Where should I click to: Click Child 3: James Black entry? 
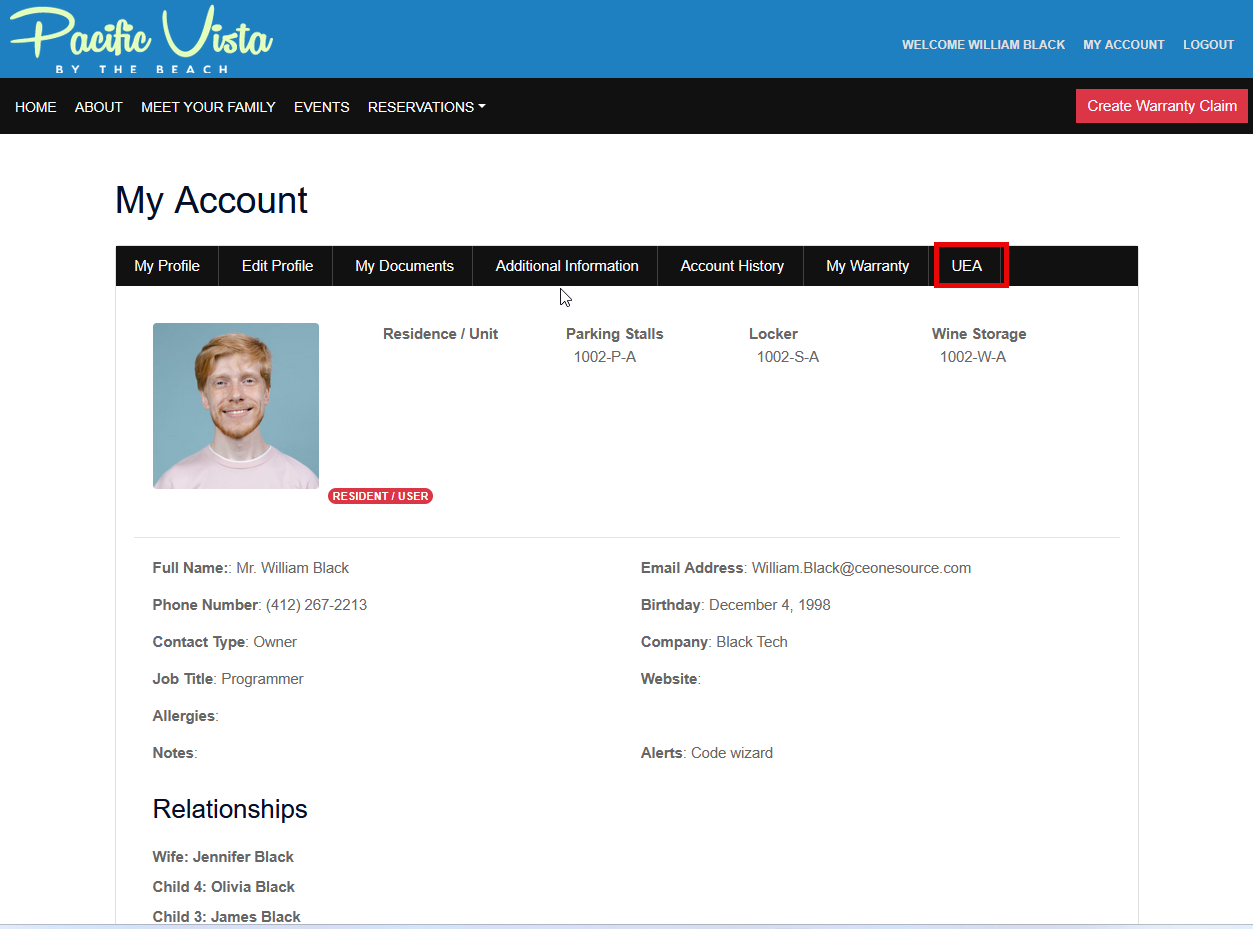tap(227, 917)
